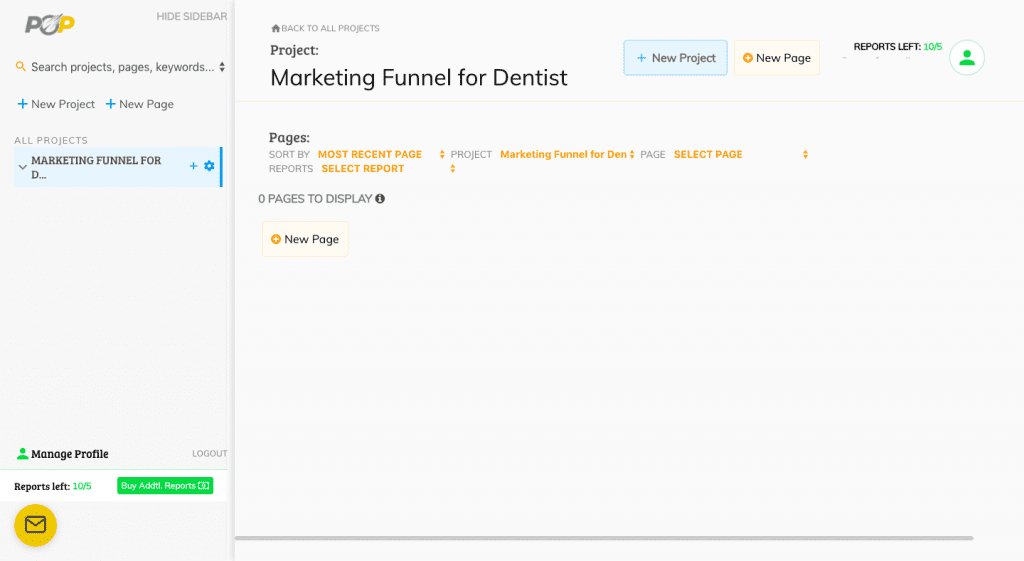
Task: Select the Marketing Funnel for D... project
Action: tap(96, 167)
